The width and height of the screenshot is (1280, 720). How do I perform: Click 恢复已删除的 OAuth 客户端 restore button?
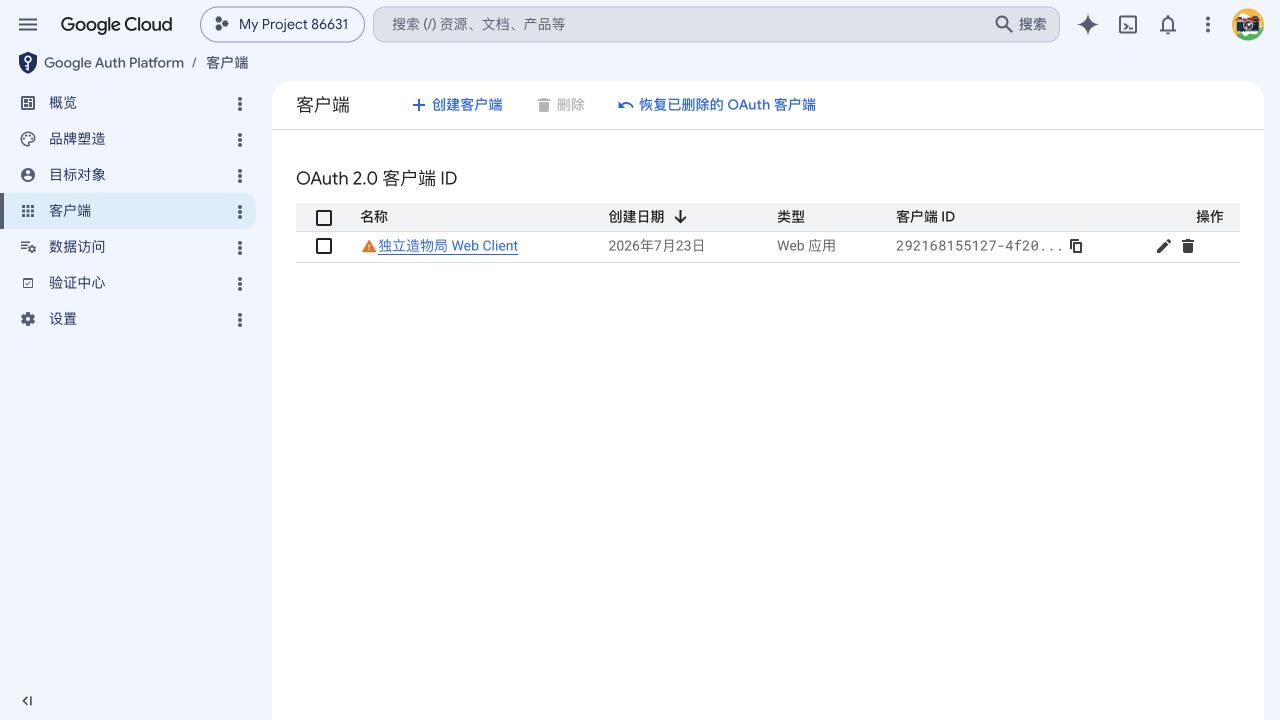tap(717, 105)
